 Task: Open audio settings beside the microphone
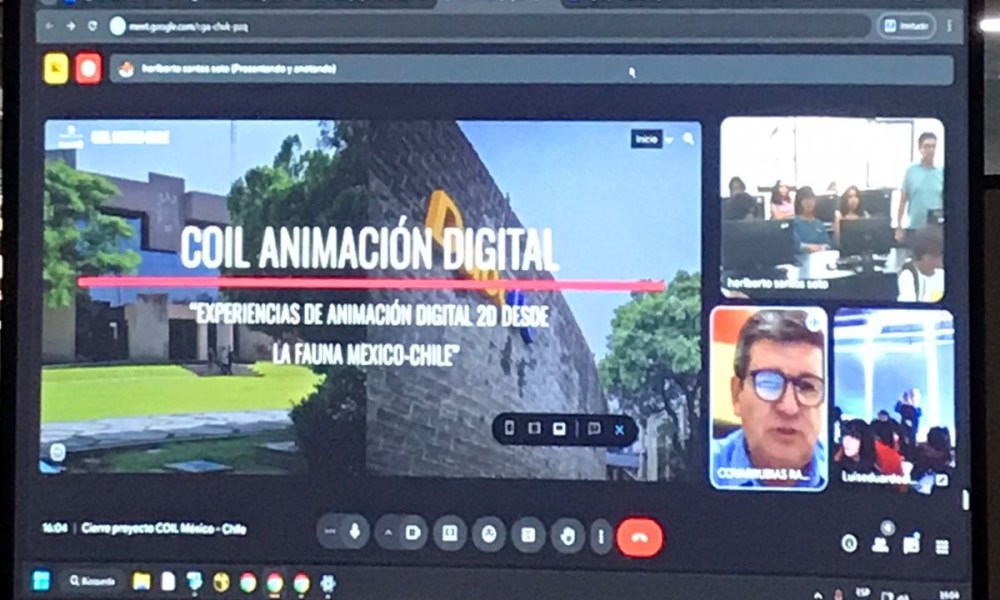click(x=330, y=532)
